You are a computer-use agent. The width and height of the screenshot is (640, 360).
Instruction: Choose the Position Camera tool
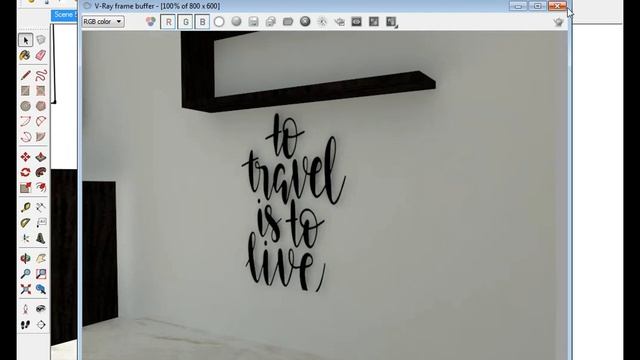(x=25, y=309)
